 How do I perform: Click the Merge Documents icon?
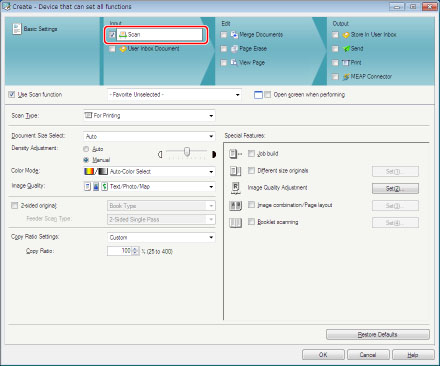click(234, 35)
